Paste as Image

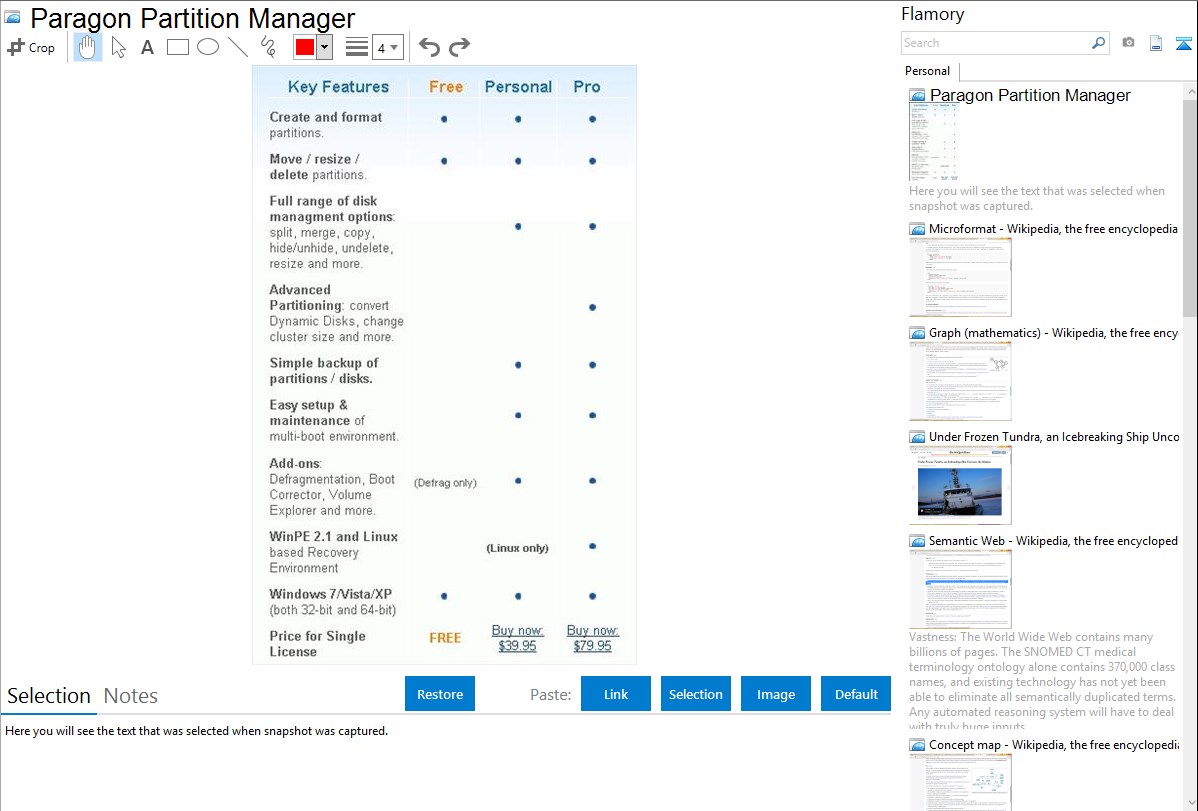pyautogui.click(x=775, y=694)
